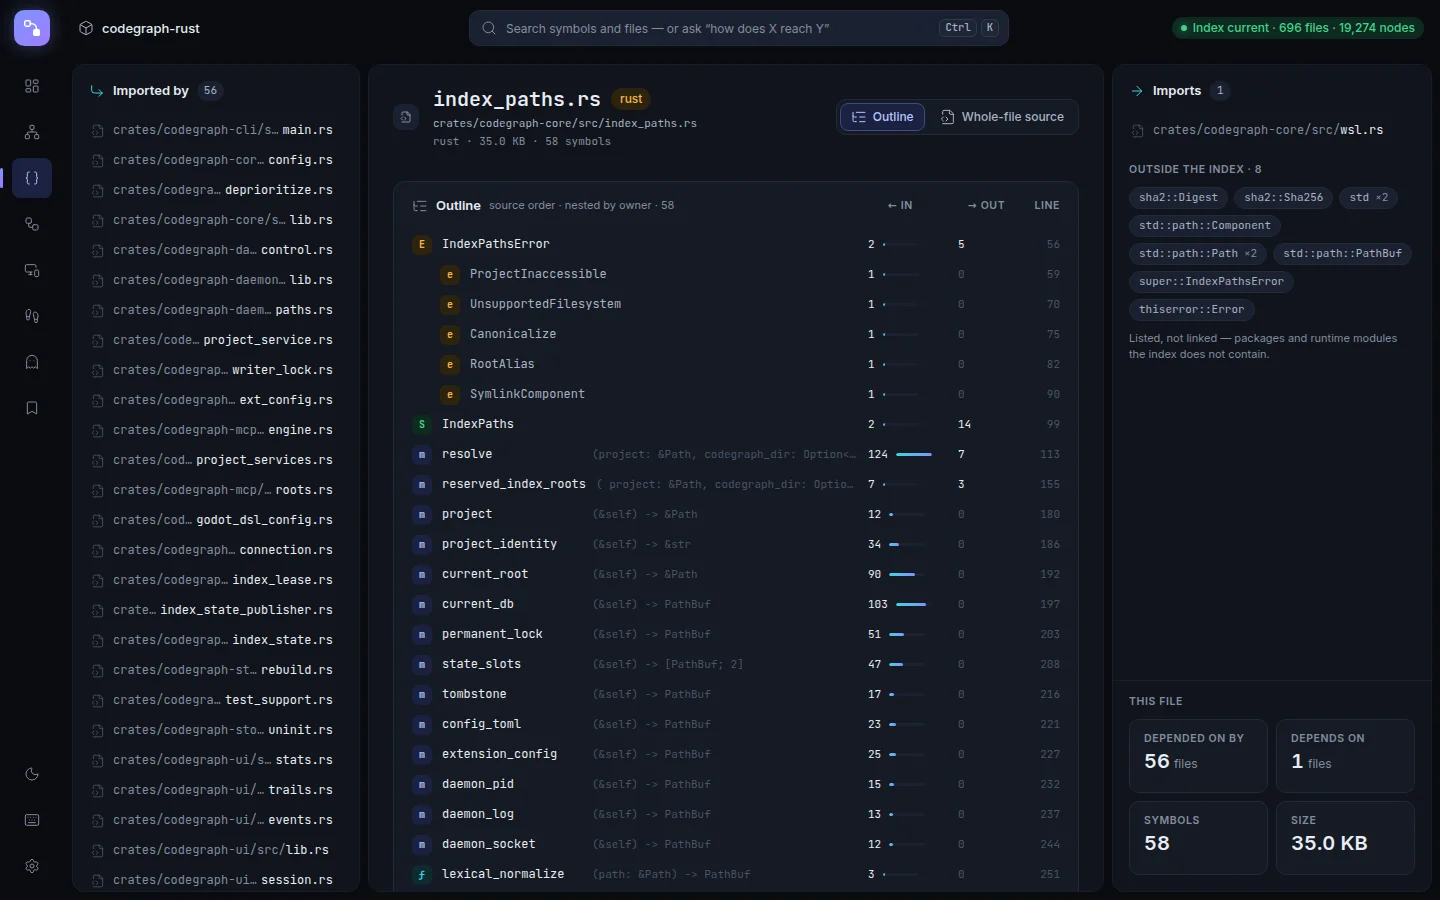Open settings gear icon
The image size is (1440, 900).
32,866
